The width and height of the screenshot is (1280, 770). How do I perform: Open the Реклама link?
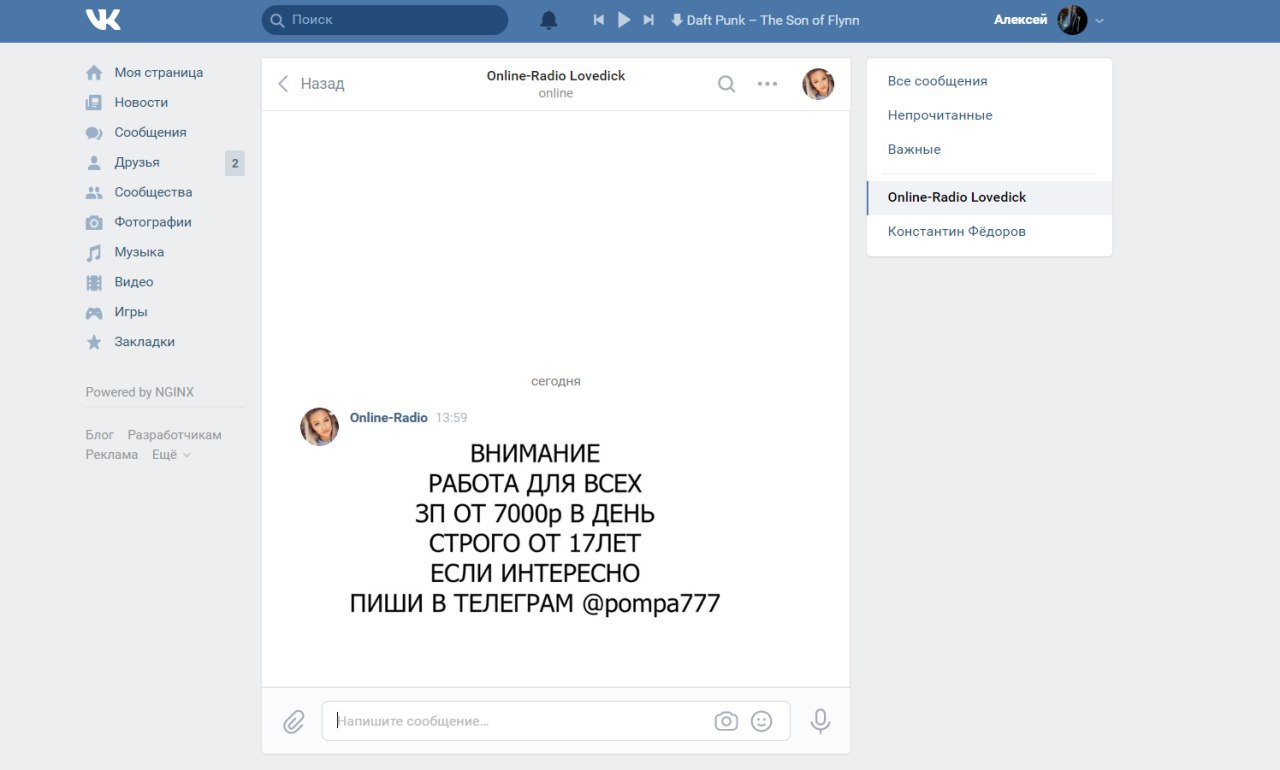click(112, 454)
